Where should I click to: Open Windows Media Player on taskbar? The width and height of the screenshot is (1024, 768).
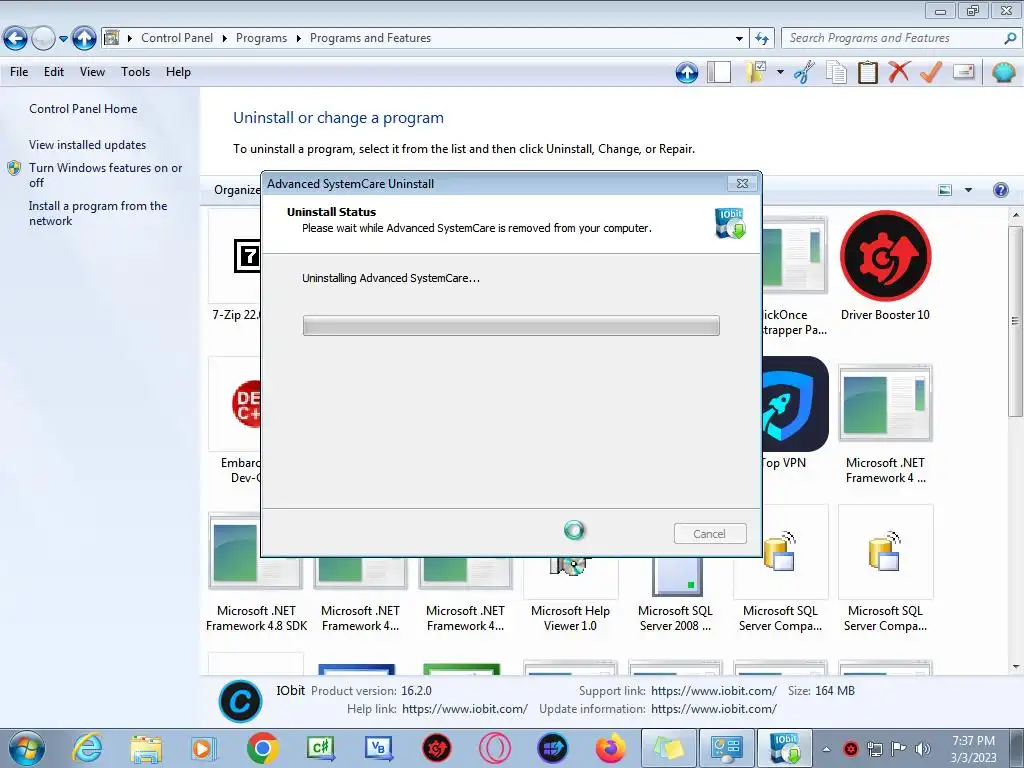tap(203, 748)
